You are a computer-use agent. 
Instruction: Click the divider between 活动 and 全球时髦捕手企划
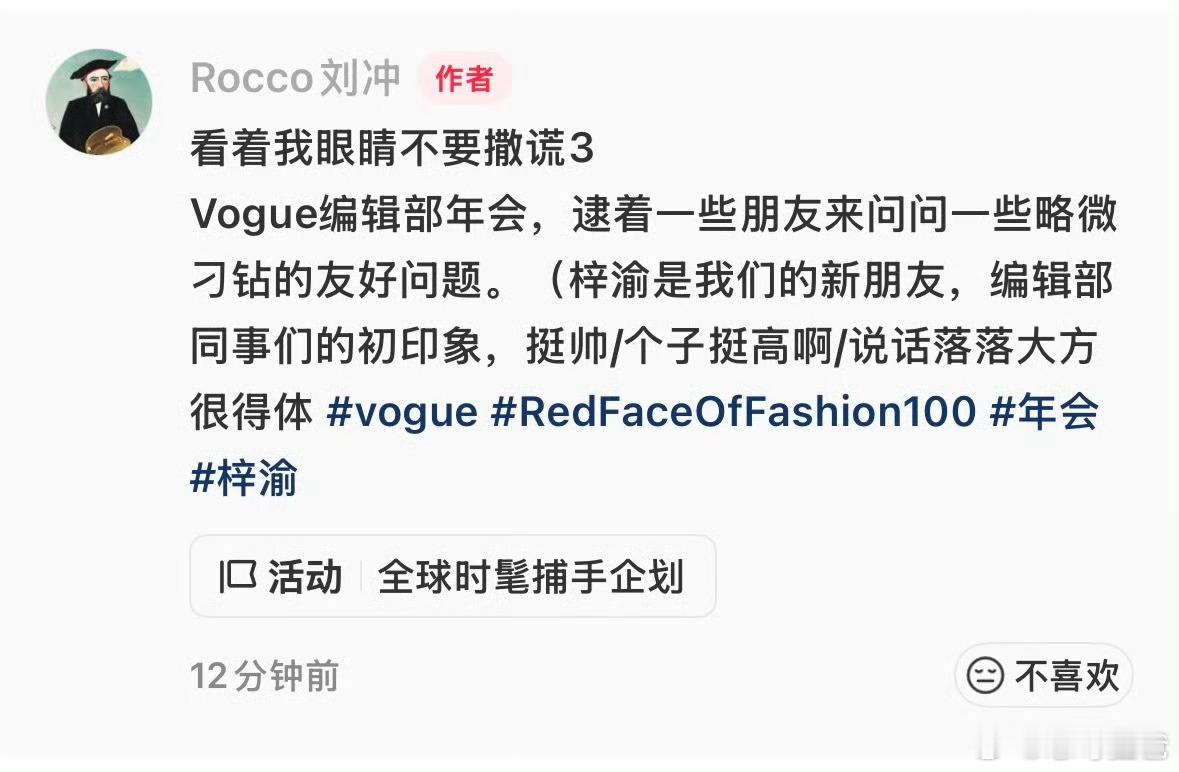tap(361, 577)
